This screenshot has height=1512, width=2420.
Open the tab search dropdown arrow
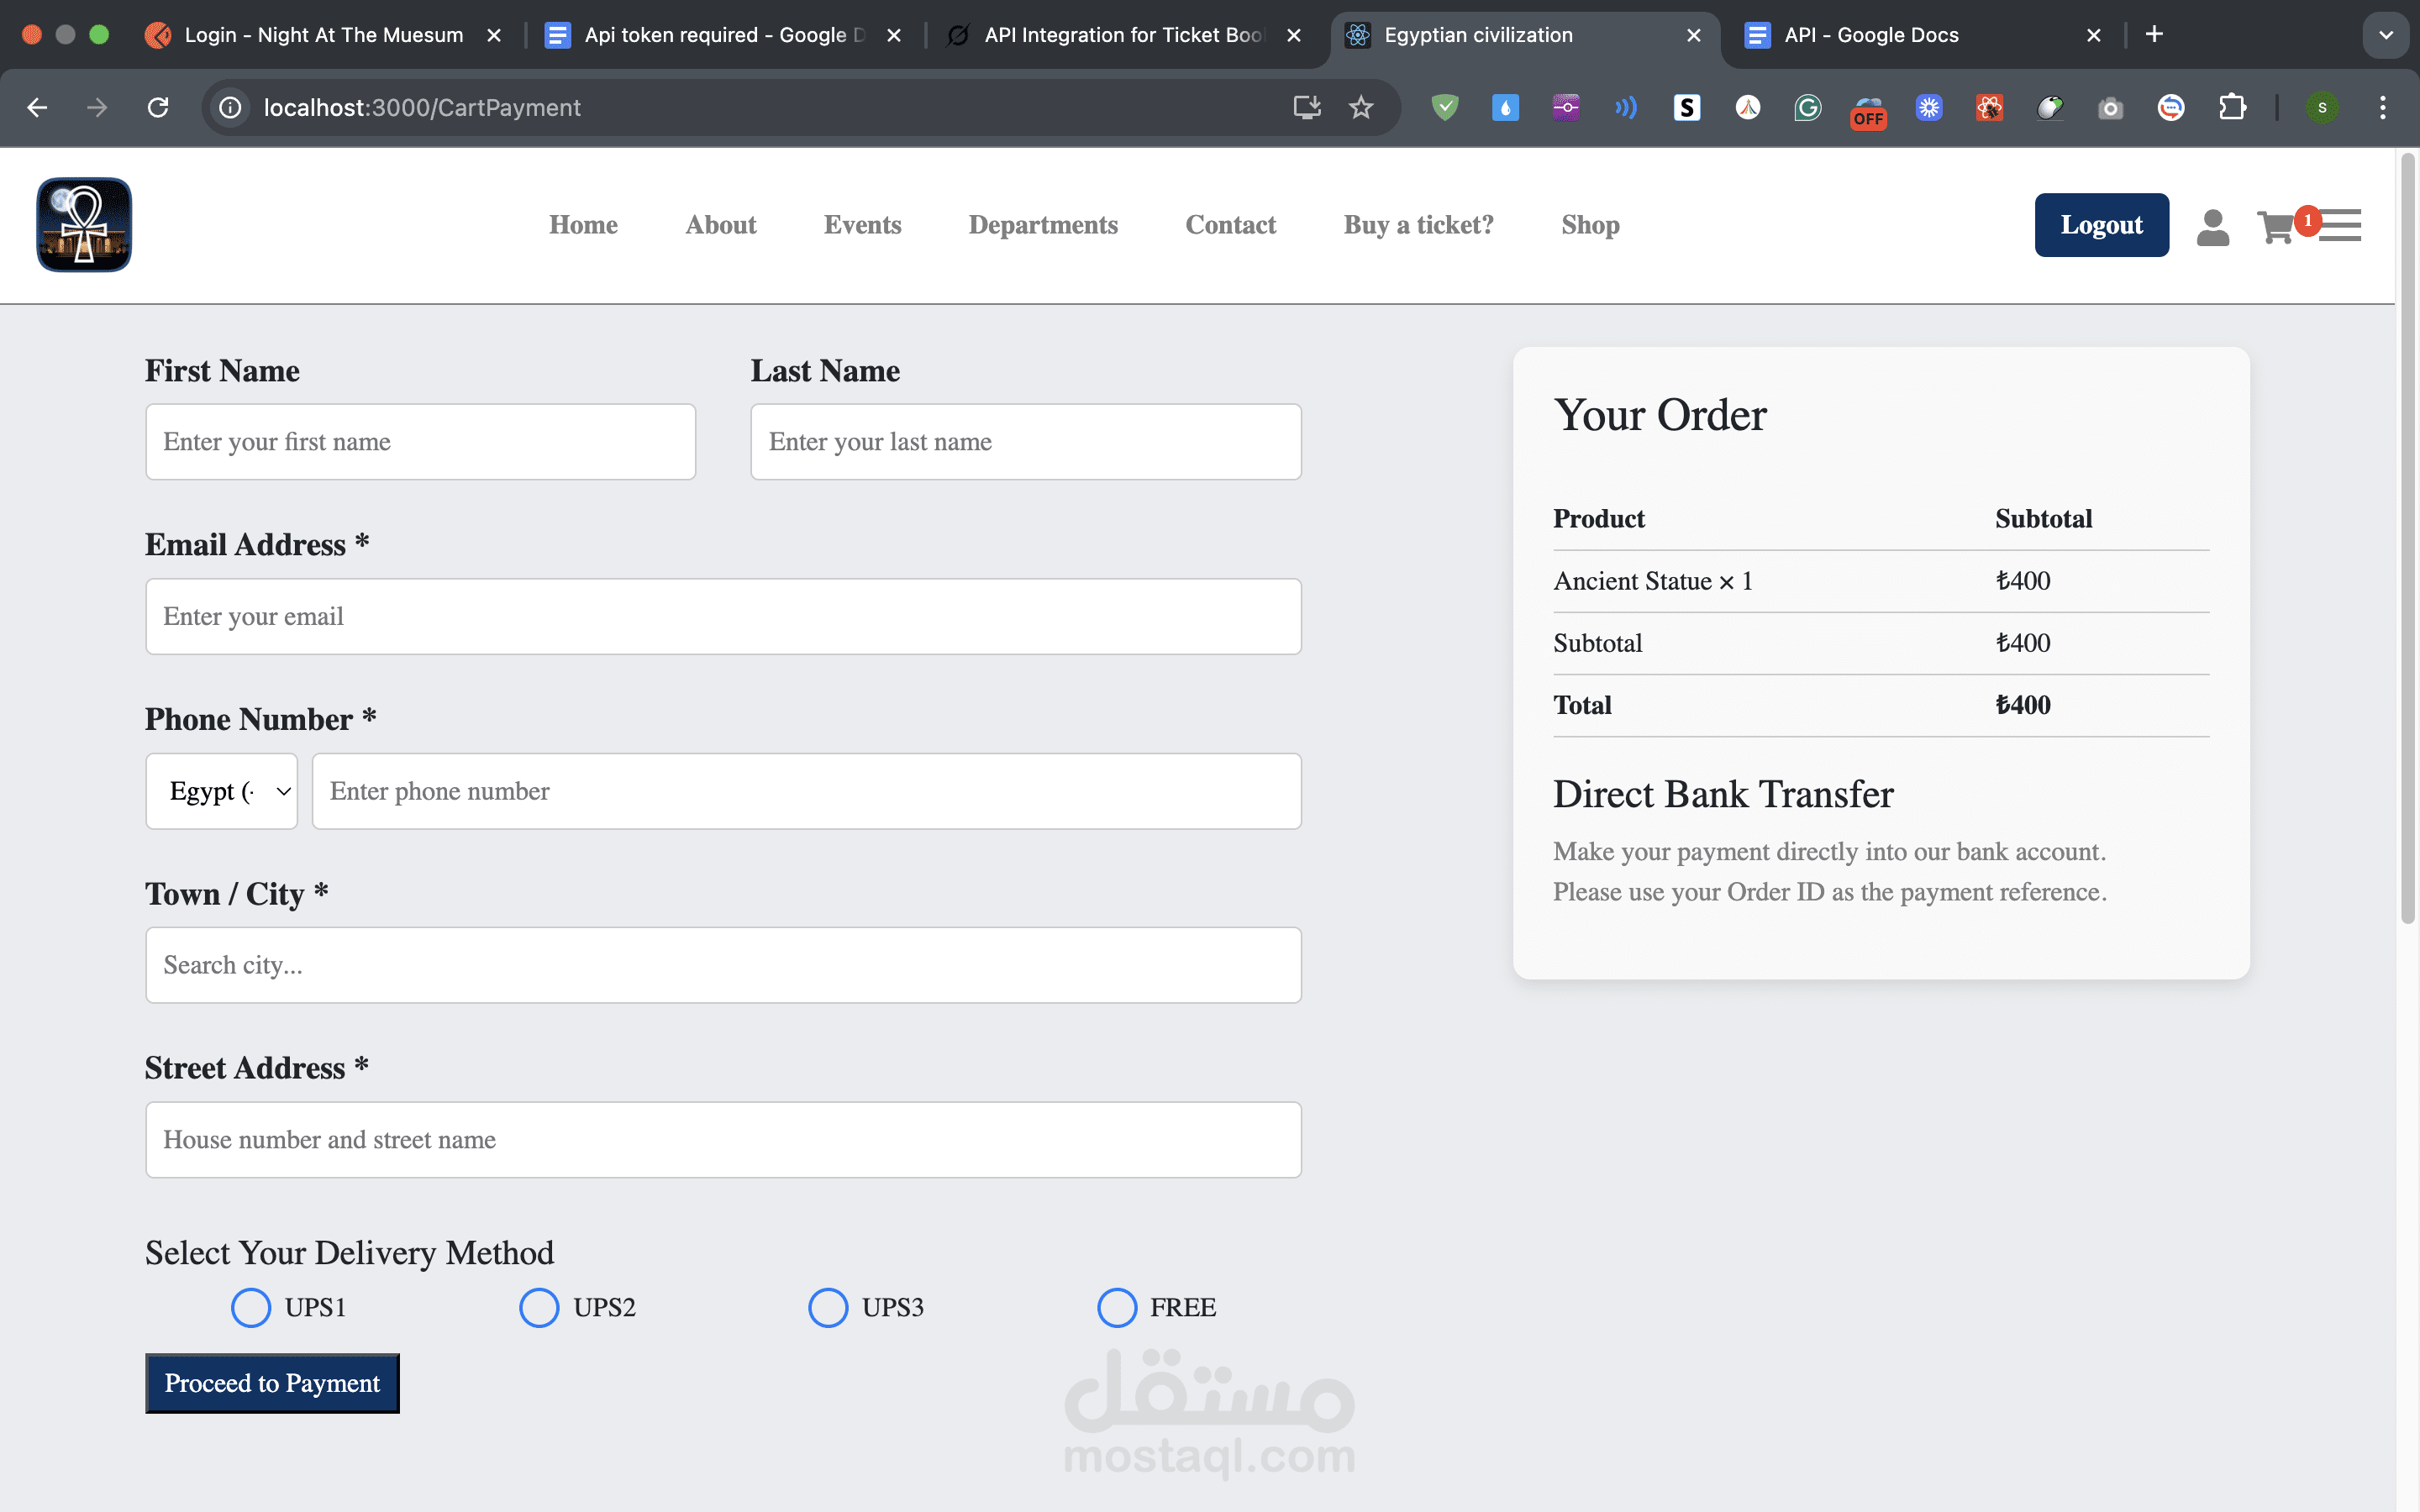pos(2385,35)
